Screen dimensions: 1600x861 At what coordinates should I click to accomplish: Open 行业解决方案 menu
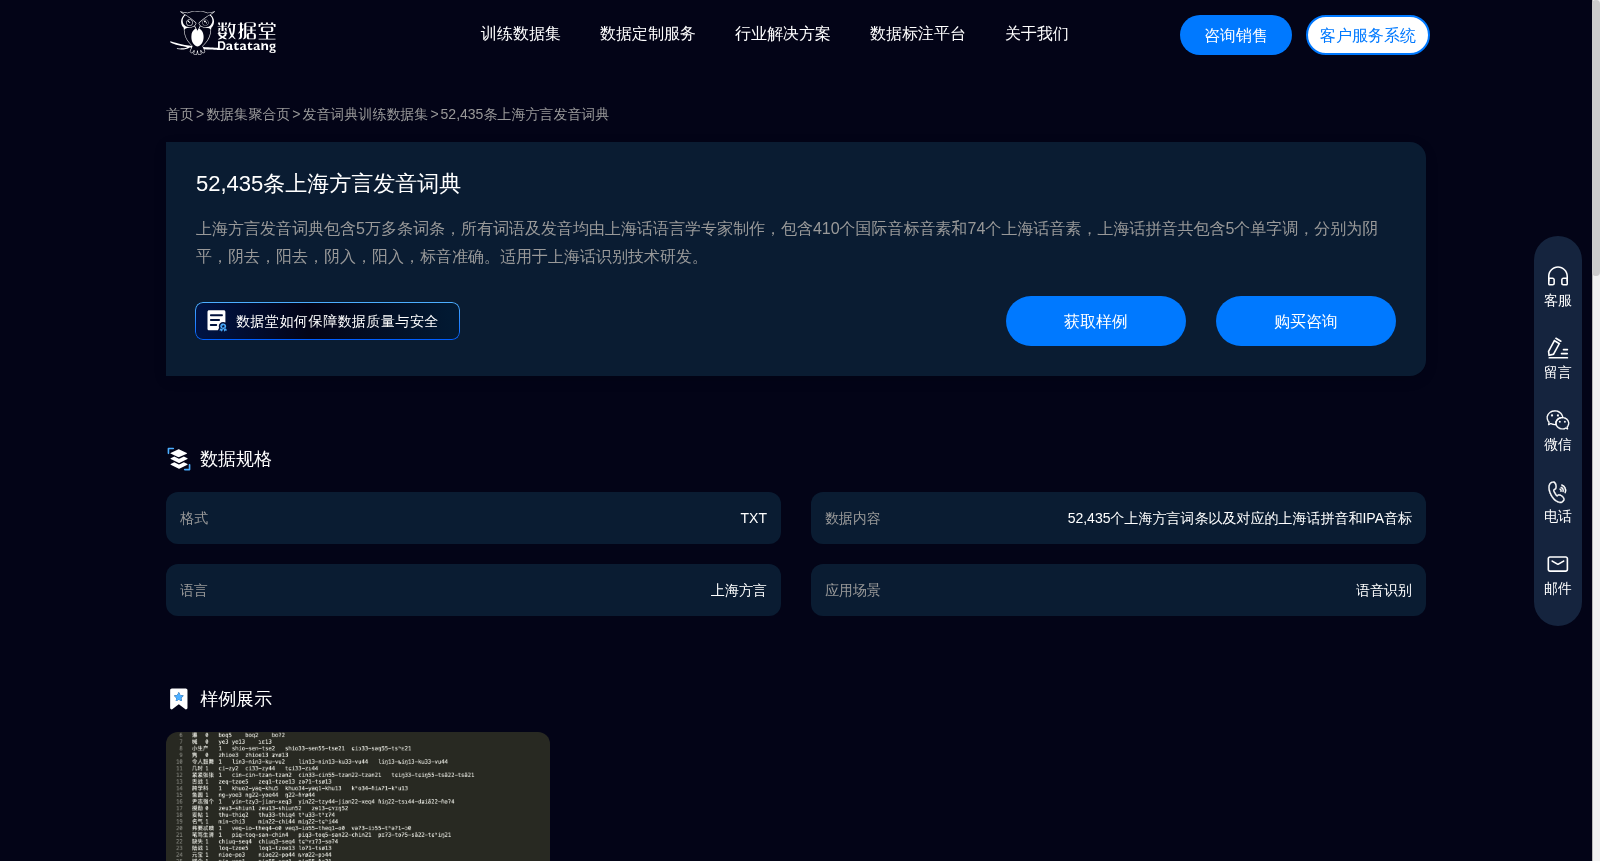pyautogui.click(x=782, y=34)
